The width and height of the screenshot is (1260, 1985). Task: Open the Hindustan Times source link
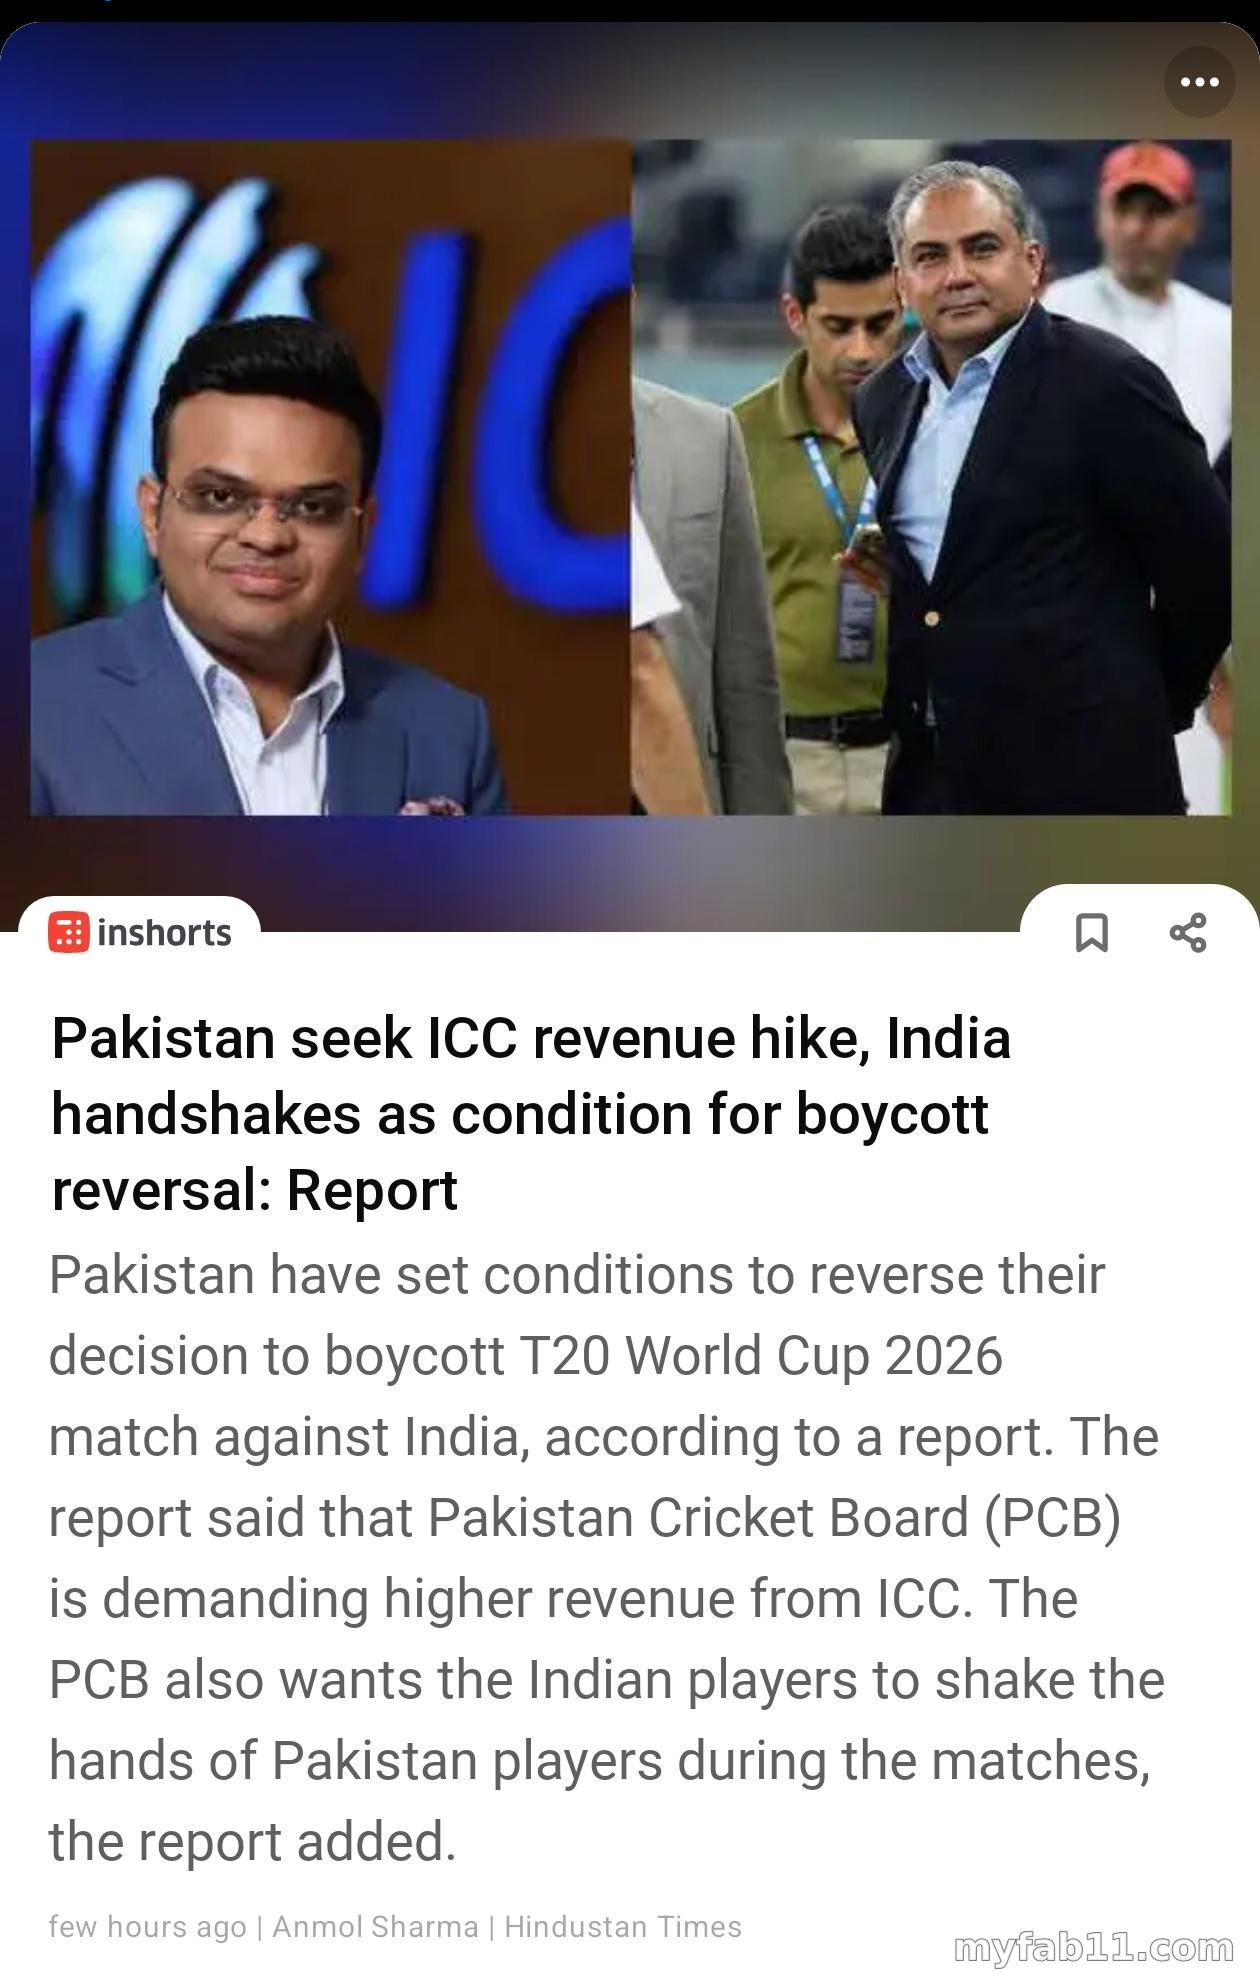point(623,1926)
